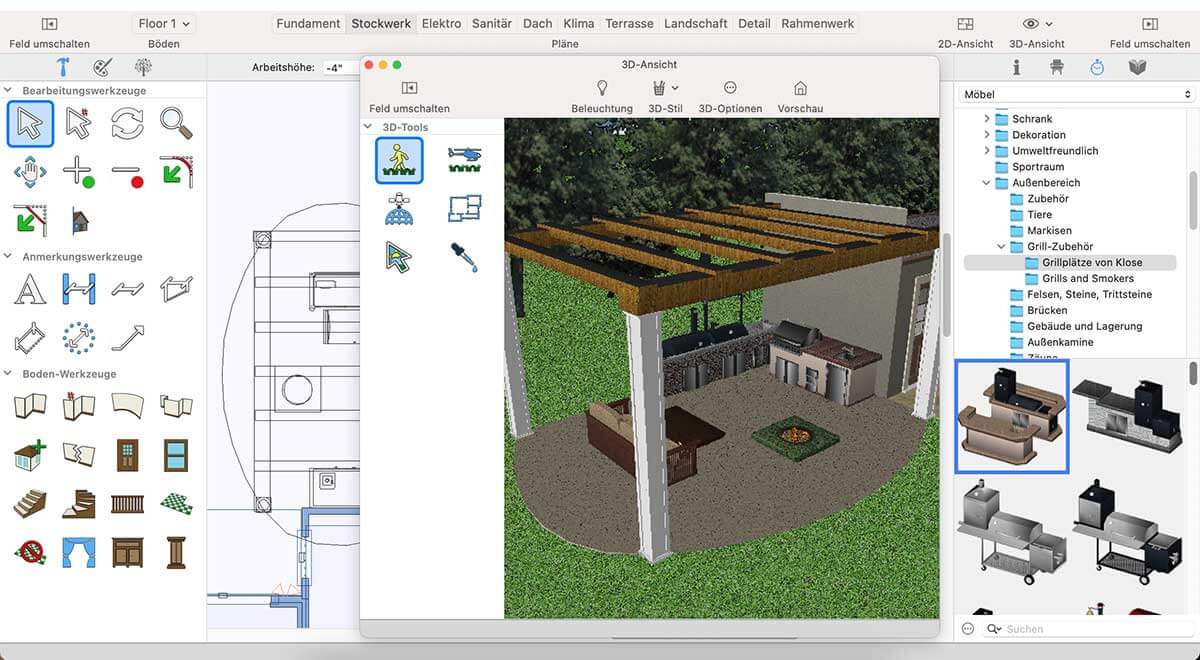The width and height of the screenshot is (1200, 660).
Task: Pick the eyedropper tool in 3D-Tools
Action: coord(464,257)
